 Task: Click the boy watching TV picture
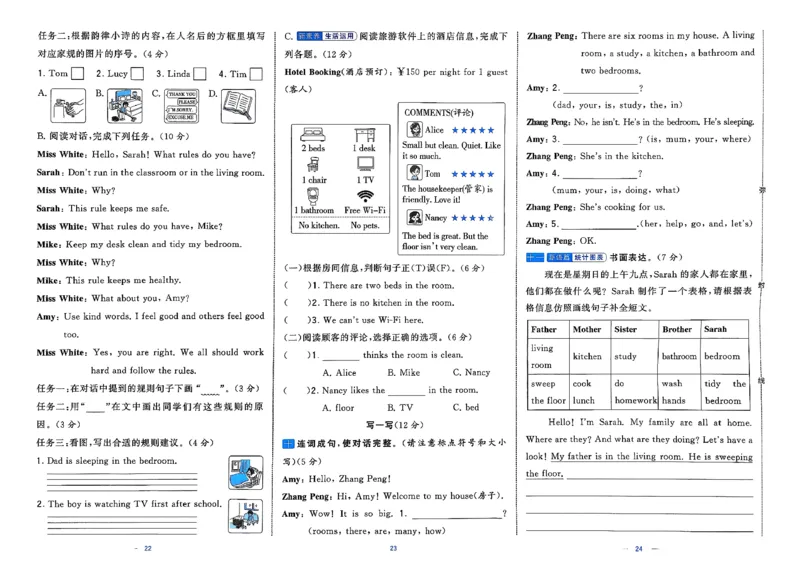(x=244, y=513)
